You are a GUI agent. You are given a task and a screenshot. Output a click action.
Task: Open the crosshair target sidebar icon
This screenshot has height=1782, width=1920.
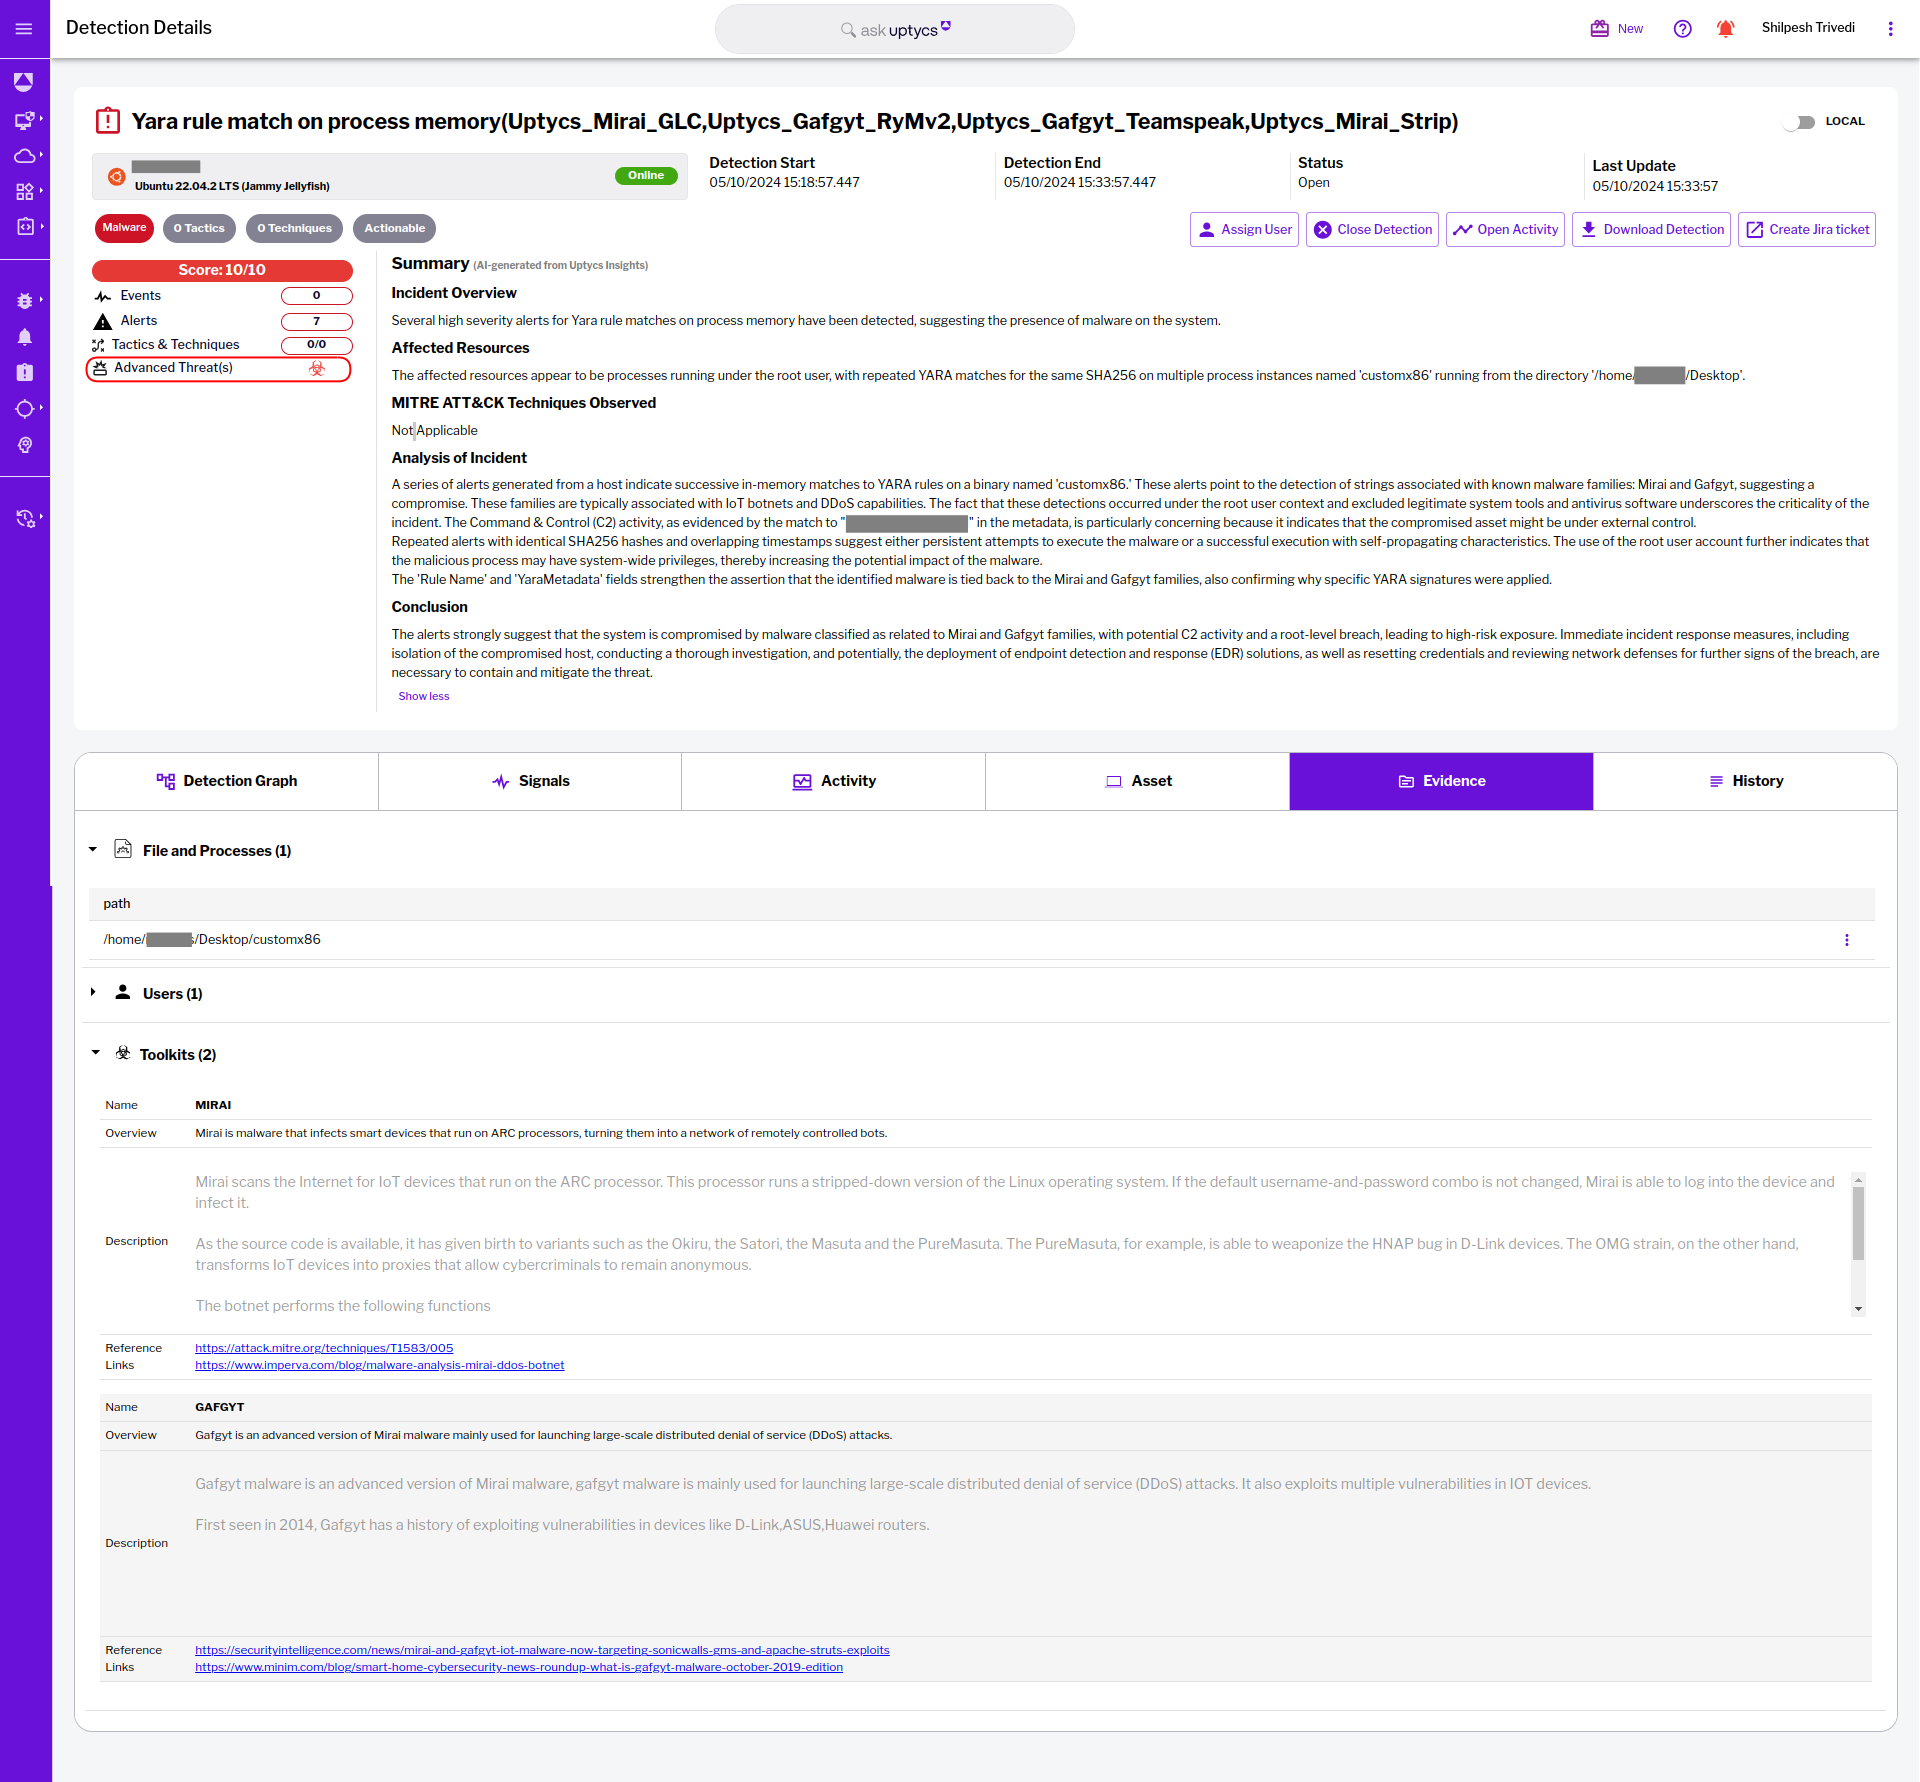[x=24, y=409]
